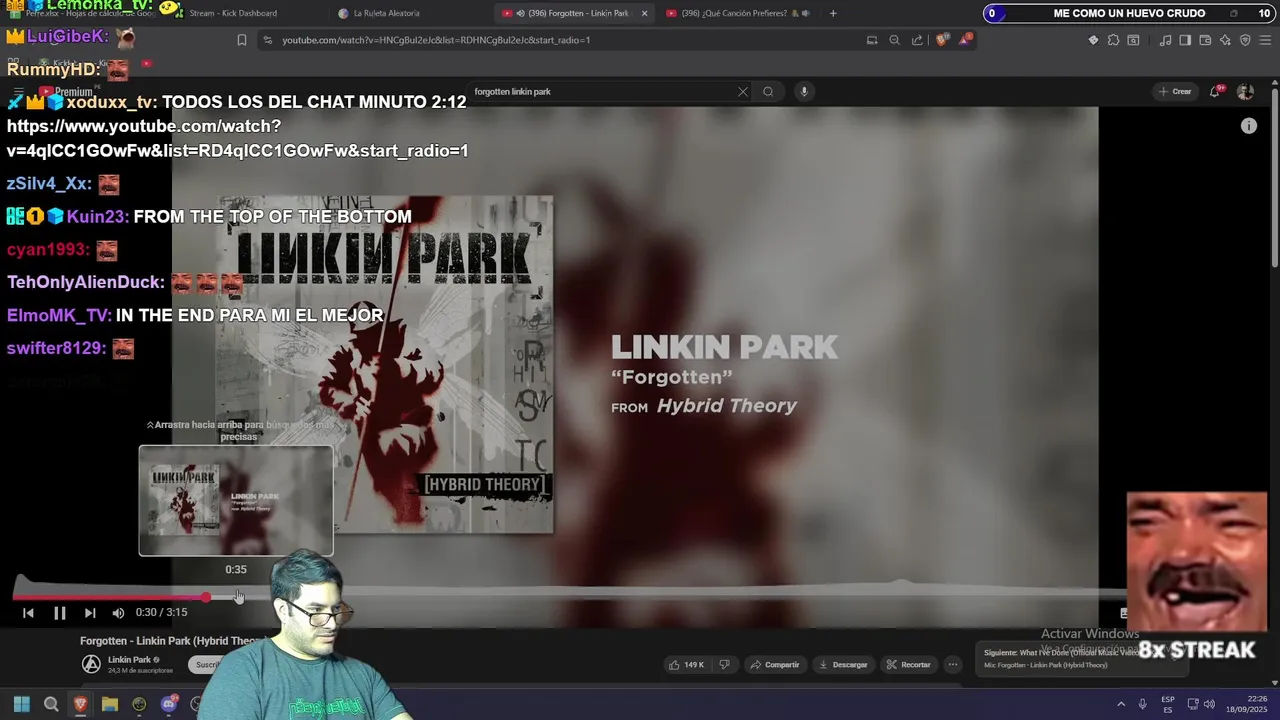
Task: Expand the system tray hidden icons chevron
Action: pos(1120,704)
